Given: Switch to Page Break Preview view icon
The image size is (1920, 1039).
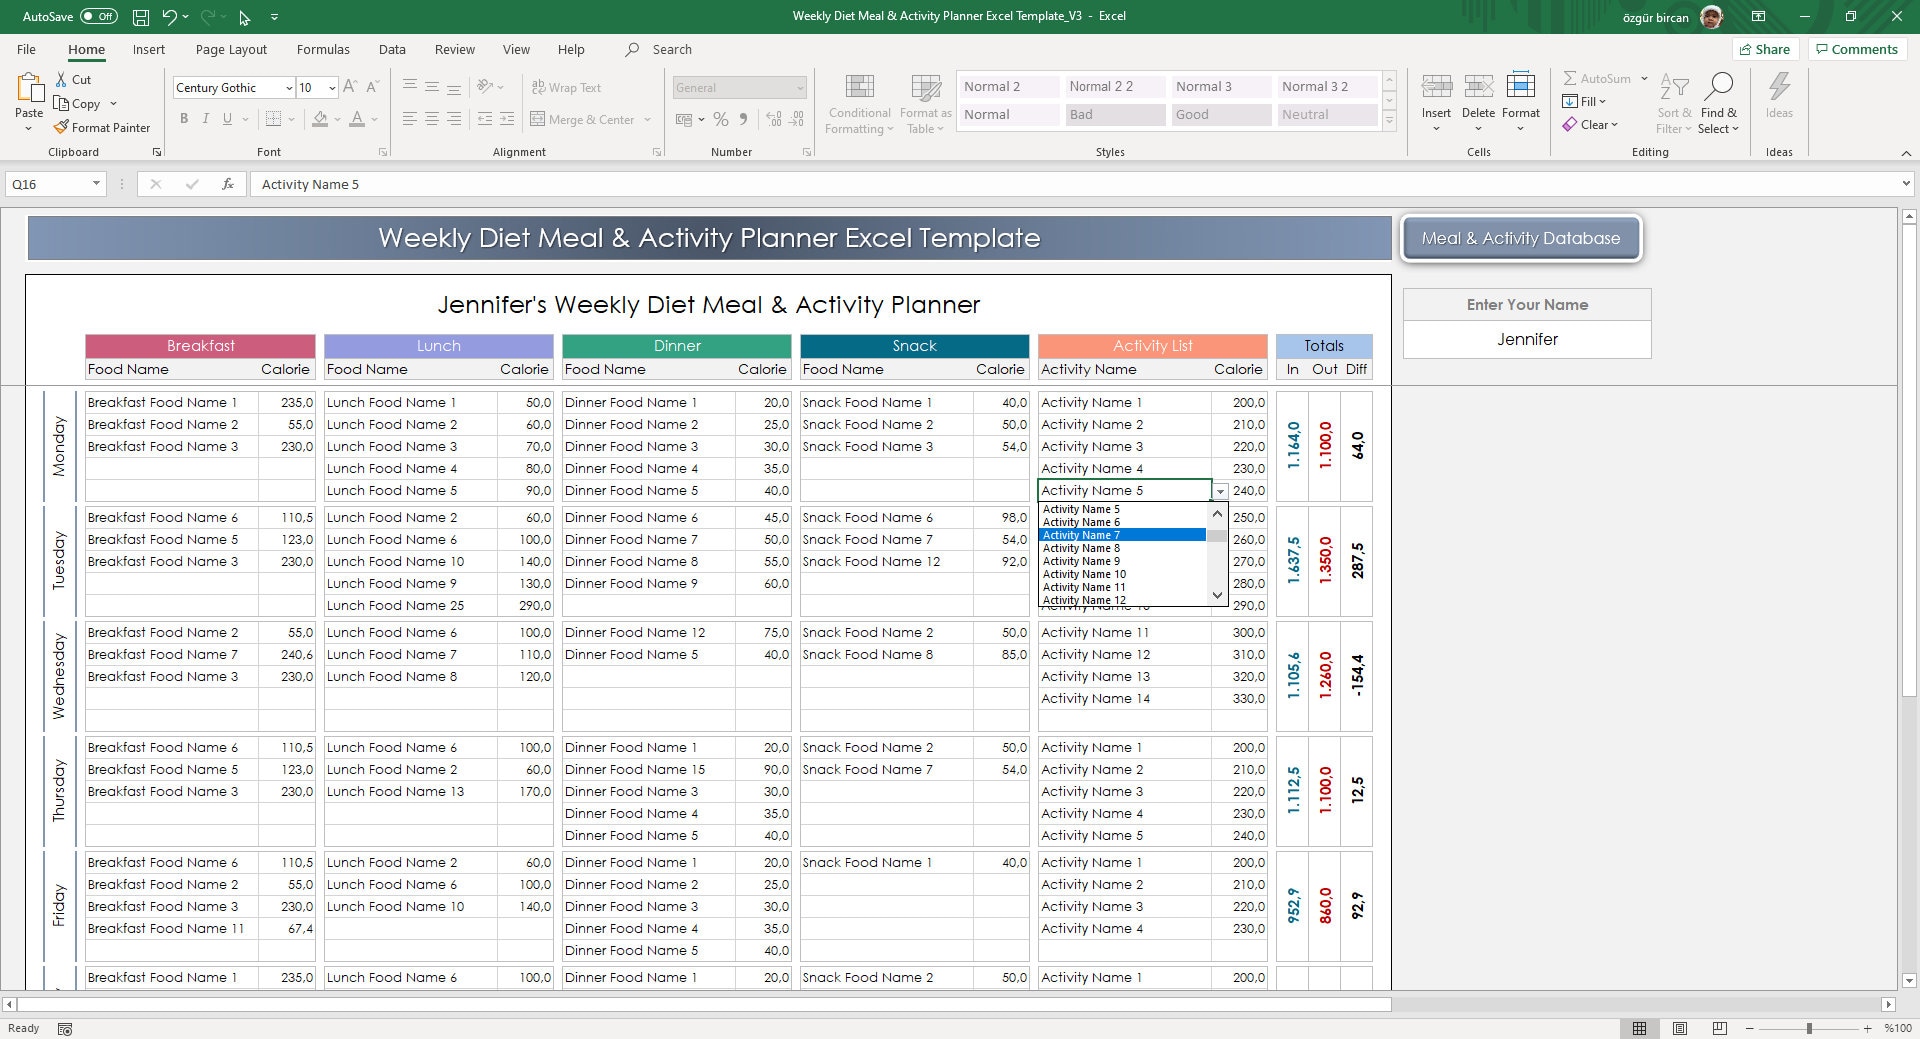Looking at the screenshot, I should point(1720,1028).
